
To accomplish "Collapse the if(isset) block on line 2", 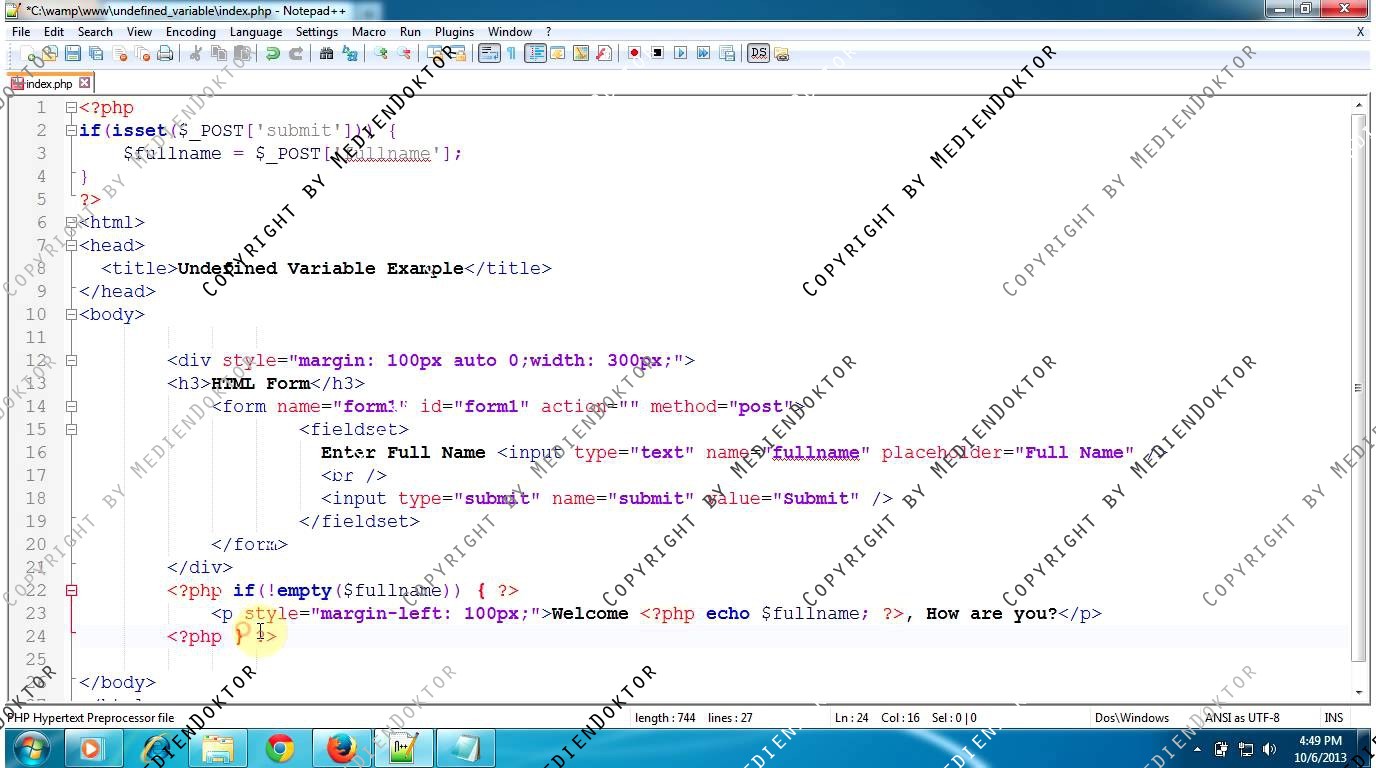I will 71,131.
